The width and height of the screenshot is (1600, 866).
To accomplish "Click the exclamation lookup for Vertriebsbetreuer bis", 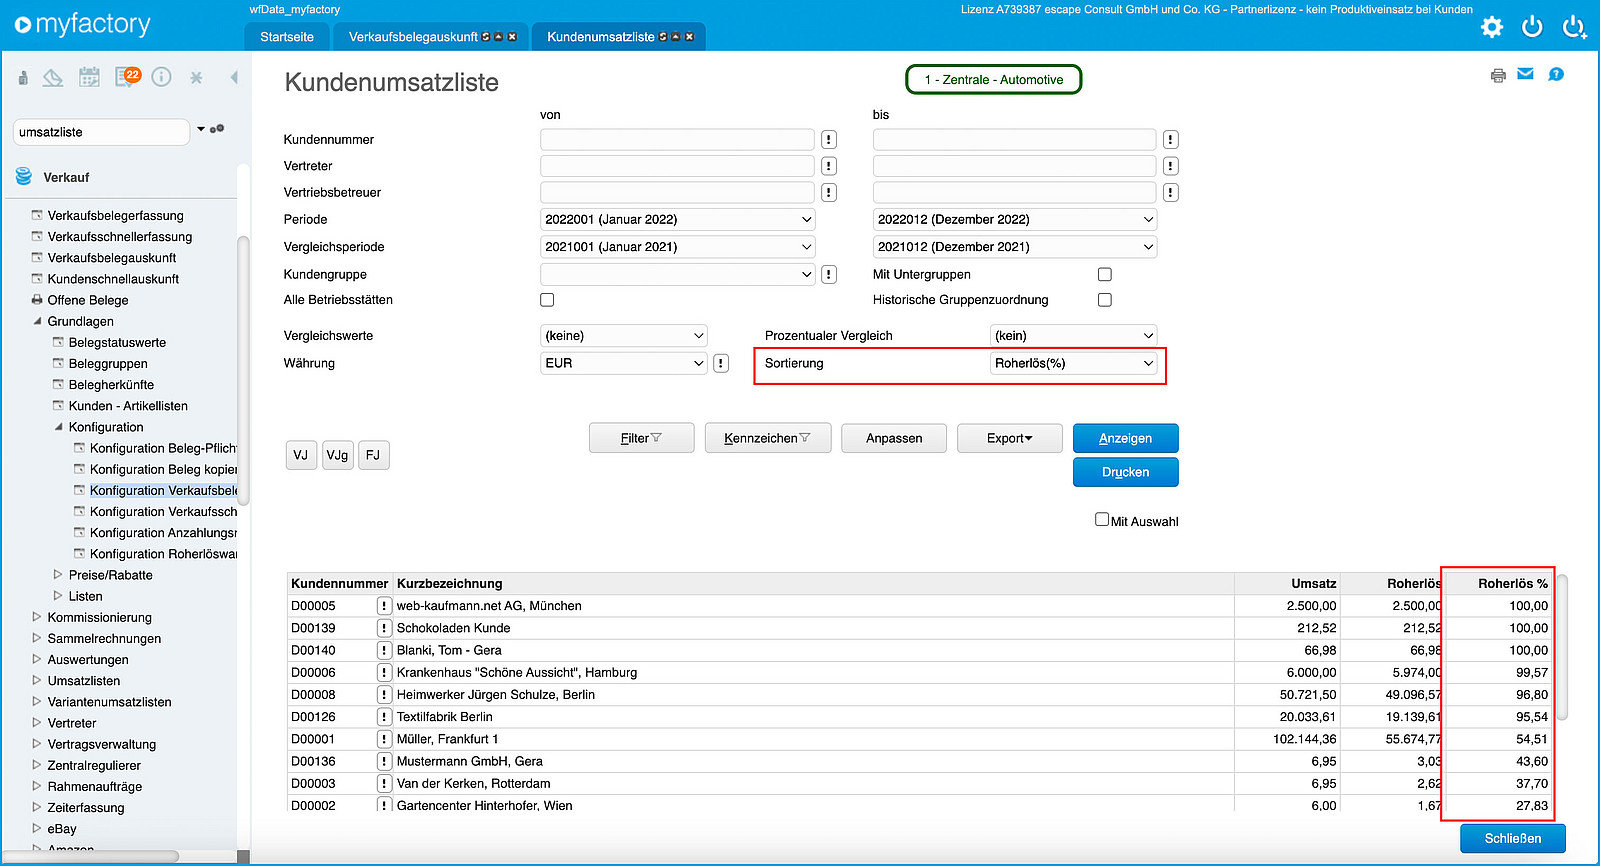I will click(x=1171, y=193).
